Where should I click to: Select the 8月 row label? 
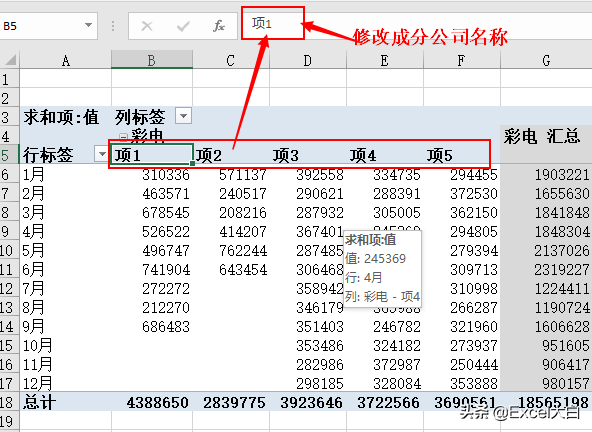(x=65, y=307)
